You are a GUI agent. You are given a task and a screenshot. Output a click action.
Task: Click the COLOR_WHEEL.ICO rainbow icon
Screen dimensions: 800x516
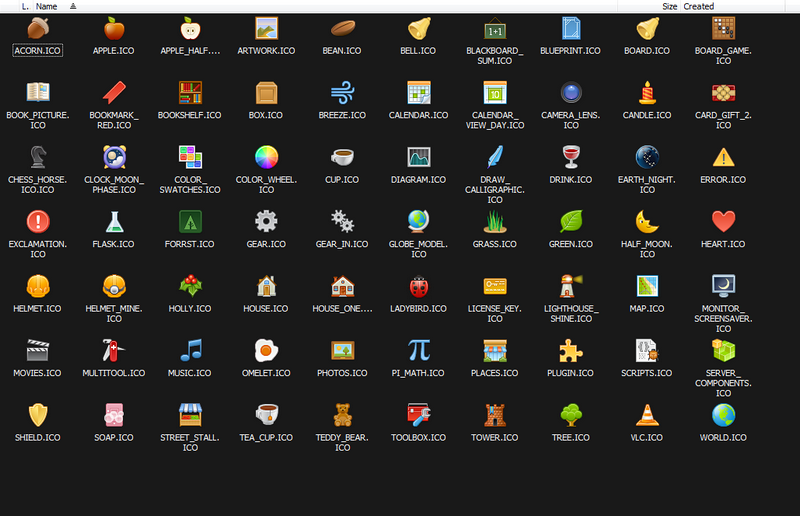click(265, 157)
